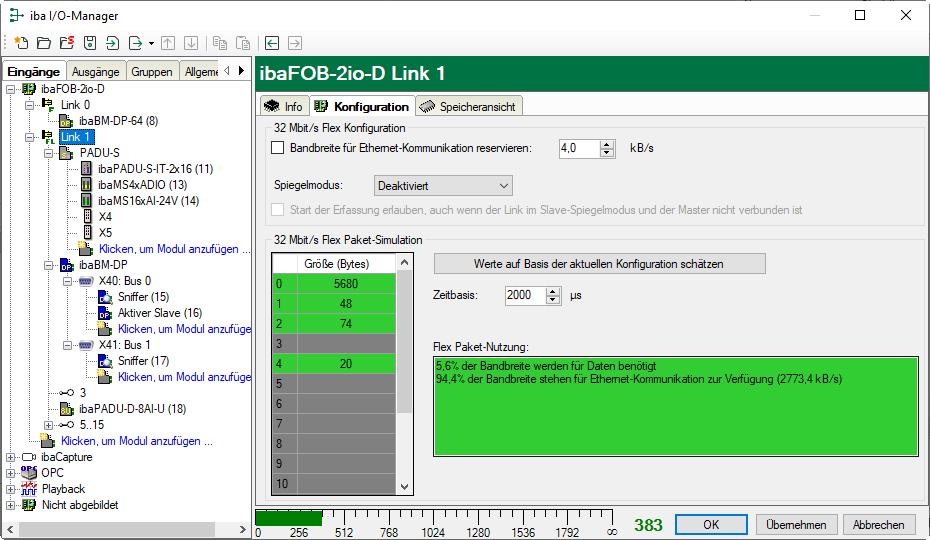Click the copy icon in toolbar
The height and width of the screenshot is (540, 930).
point(220,43)
